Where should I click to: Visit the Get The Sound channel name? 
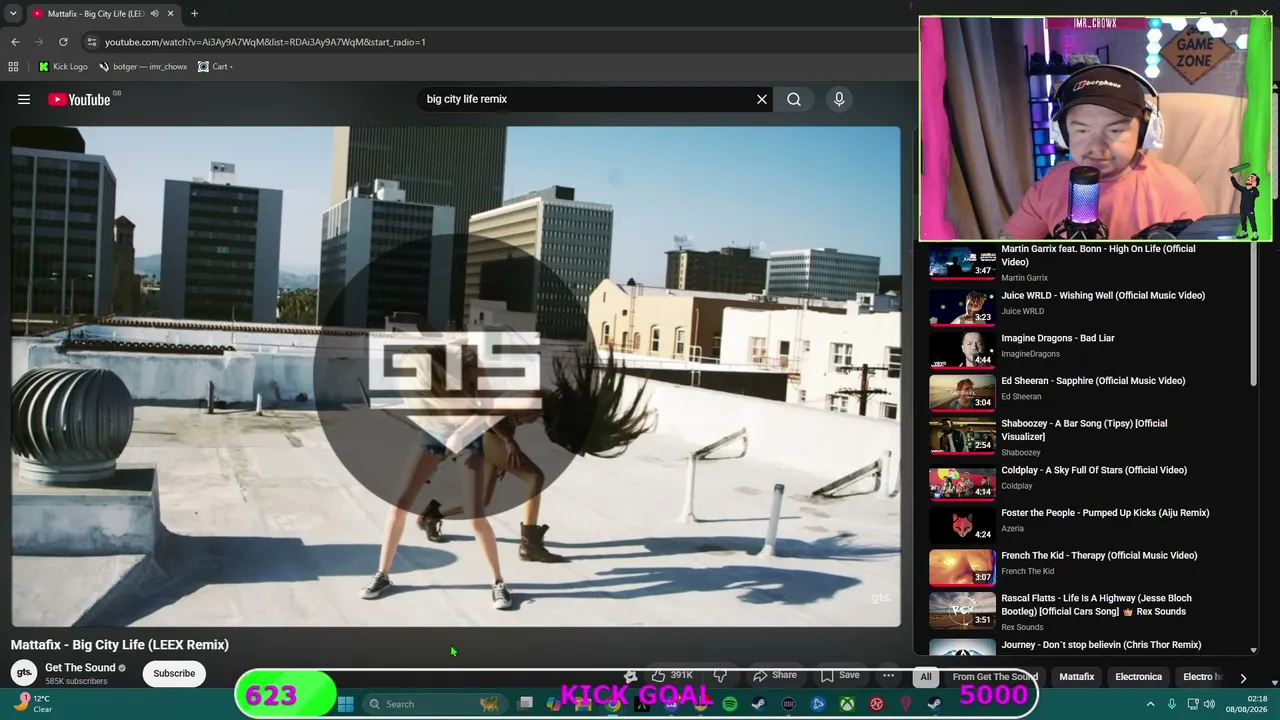(80, 668)
